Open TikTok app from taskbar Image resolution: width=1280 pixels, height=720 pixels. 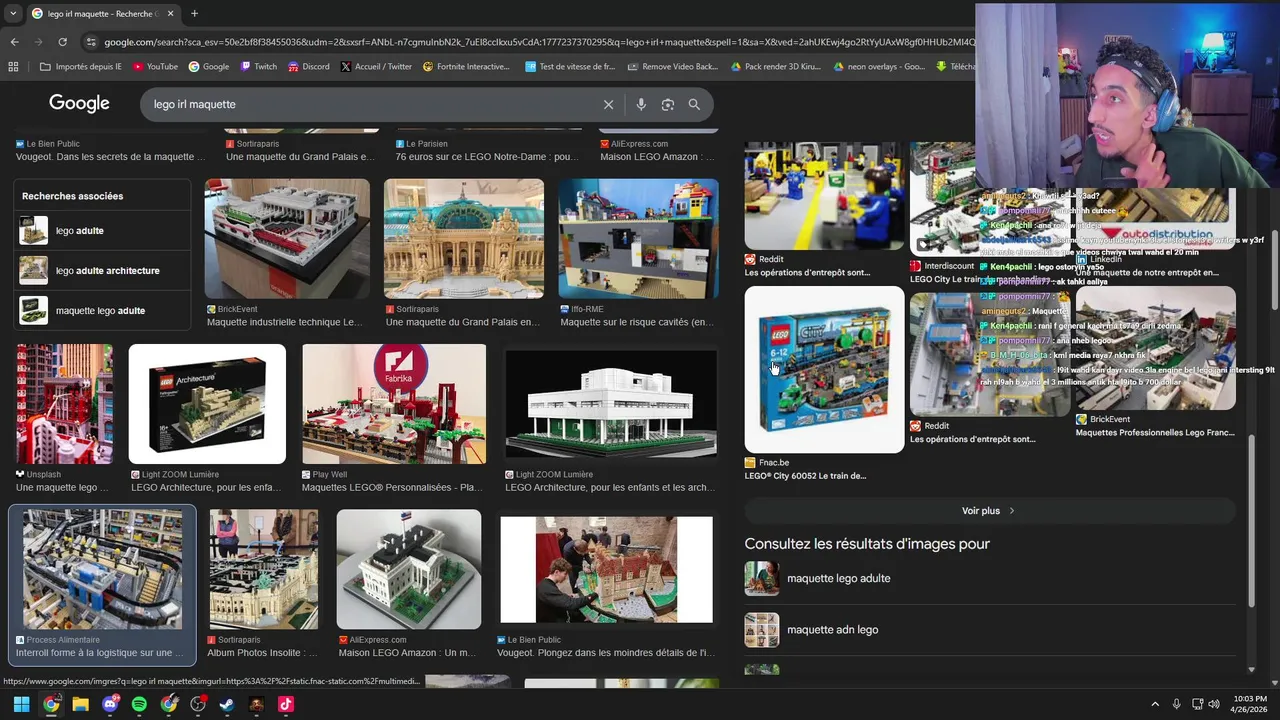point(286,704)
